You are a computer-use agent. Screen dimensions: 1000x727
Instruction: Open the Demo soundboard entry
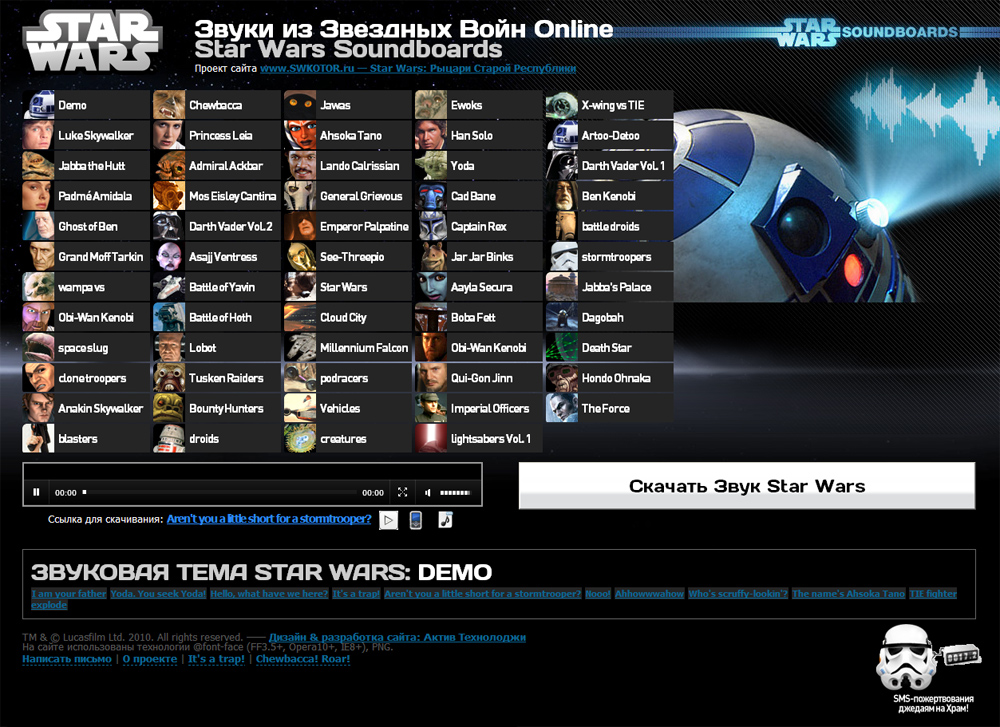[x=86, y=105]
